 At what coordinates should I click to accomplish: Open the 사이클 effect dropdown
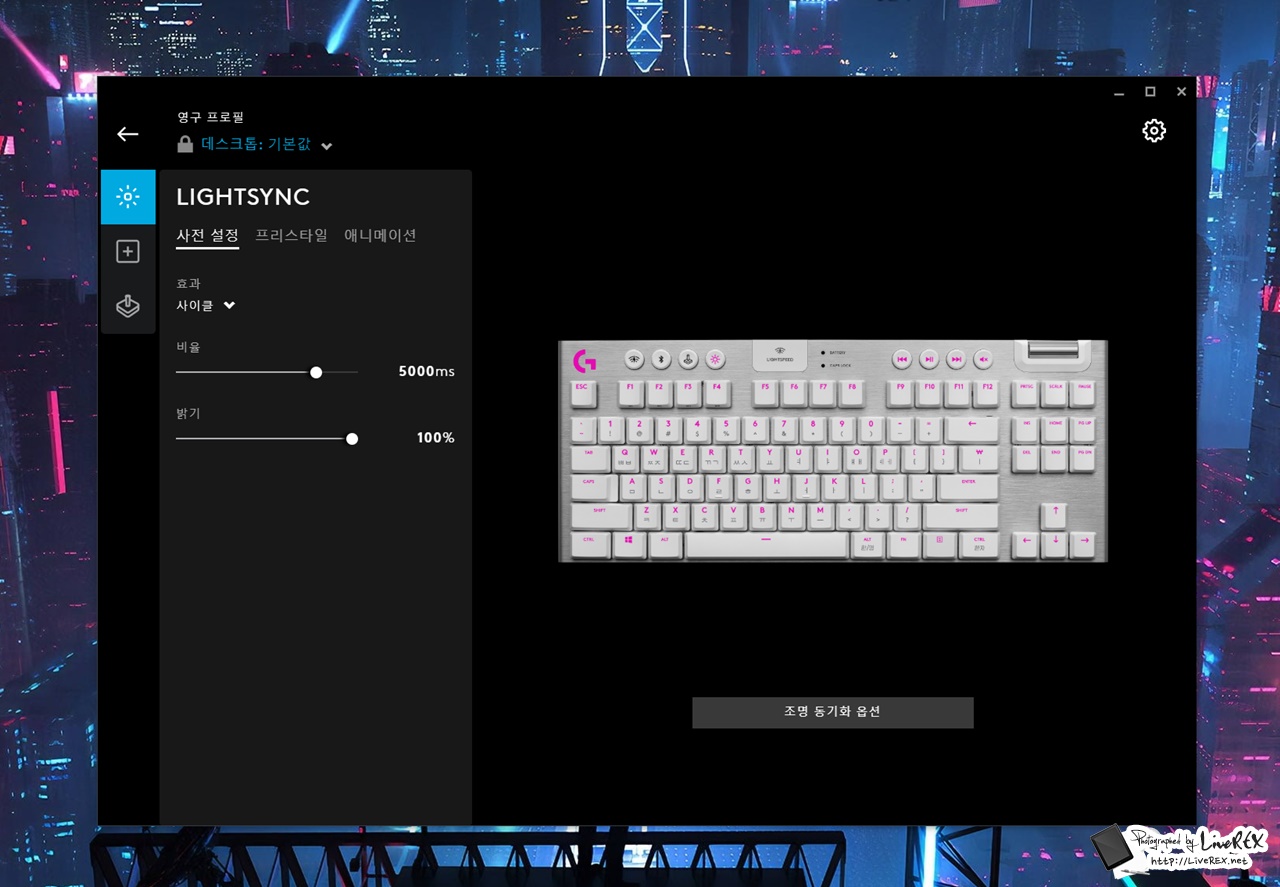click(x=206, y=305)
